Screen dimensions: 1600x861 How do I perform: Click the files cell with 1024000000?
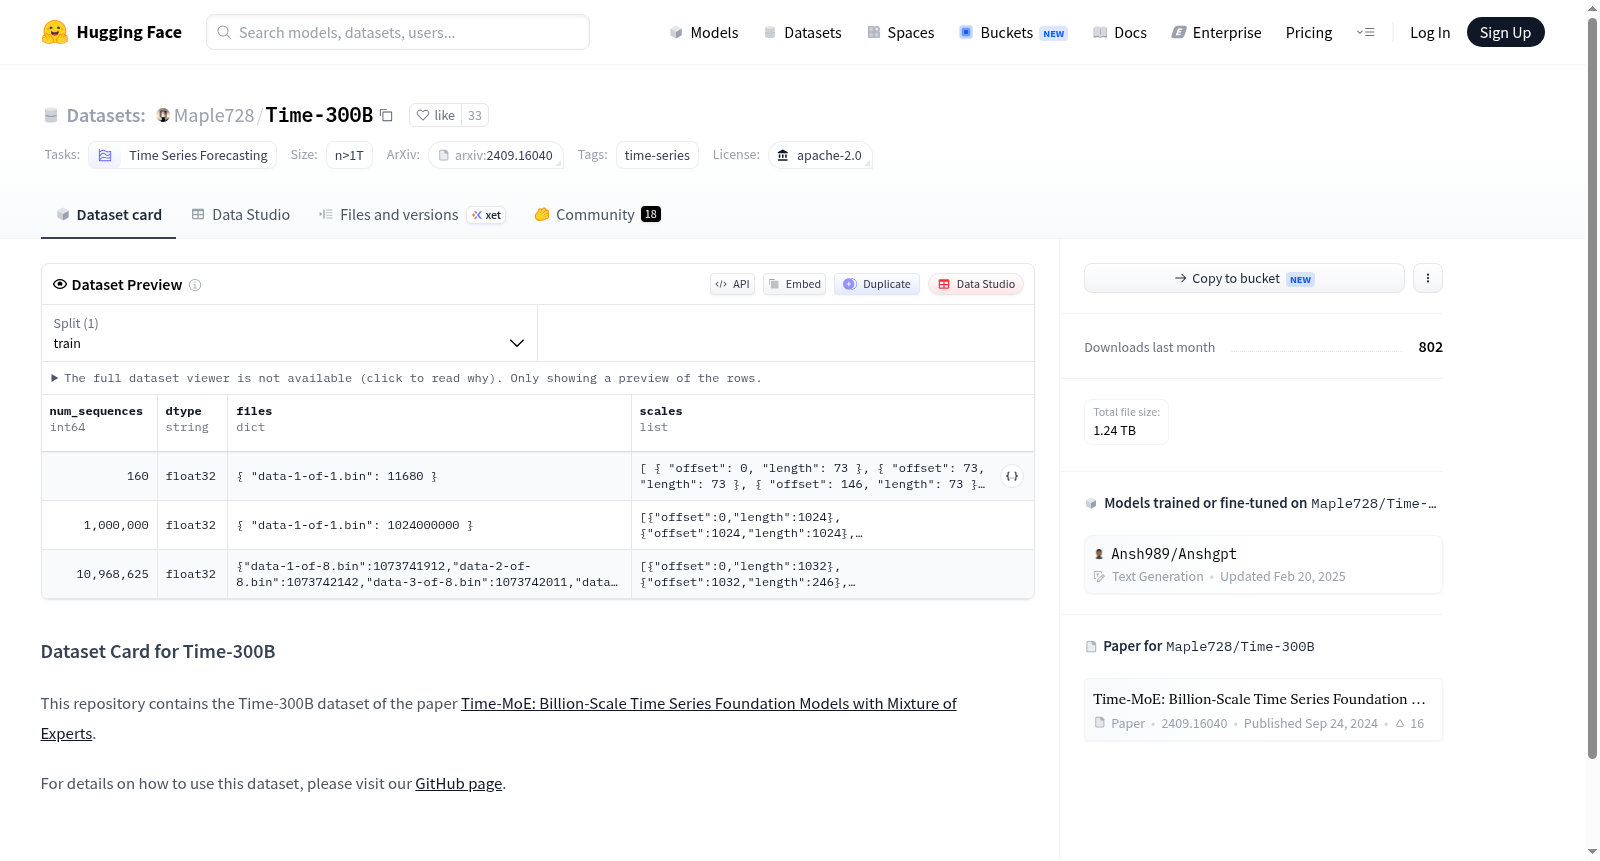429,526
